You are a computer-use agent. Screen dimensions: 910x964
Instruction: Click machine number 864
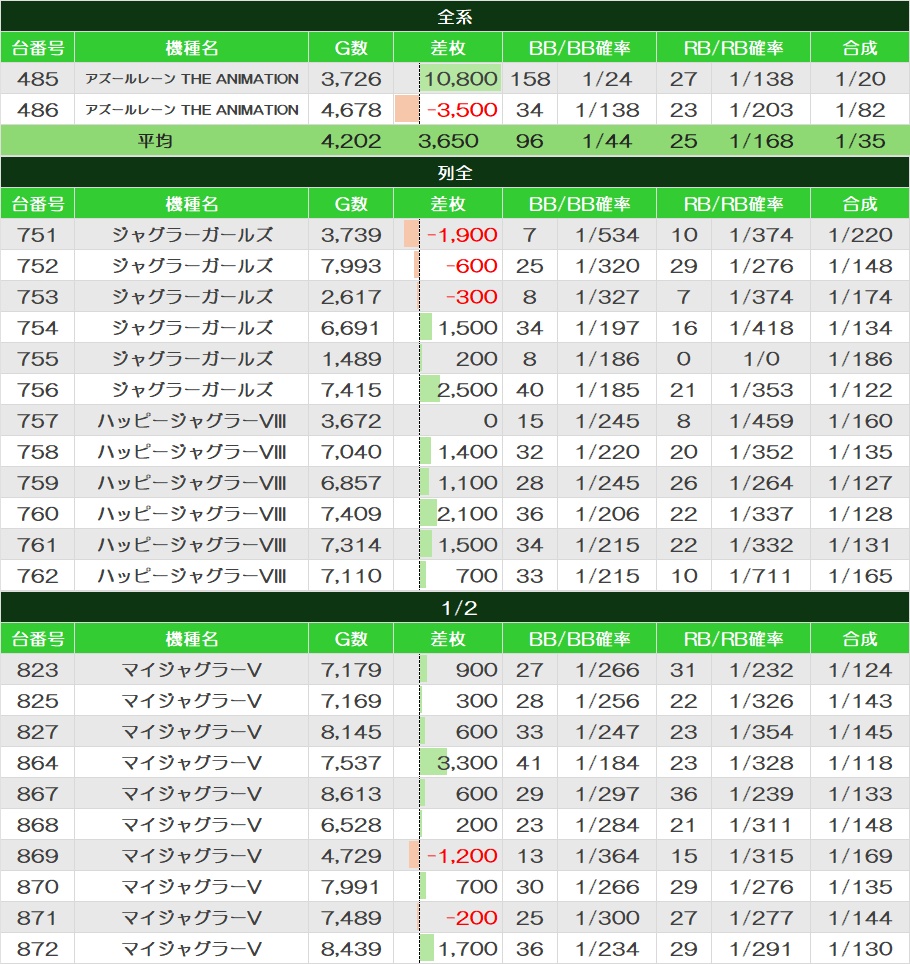point(38,762)
